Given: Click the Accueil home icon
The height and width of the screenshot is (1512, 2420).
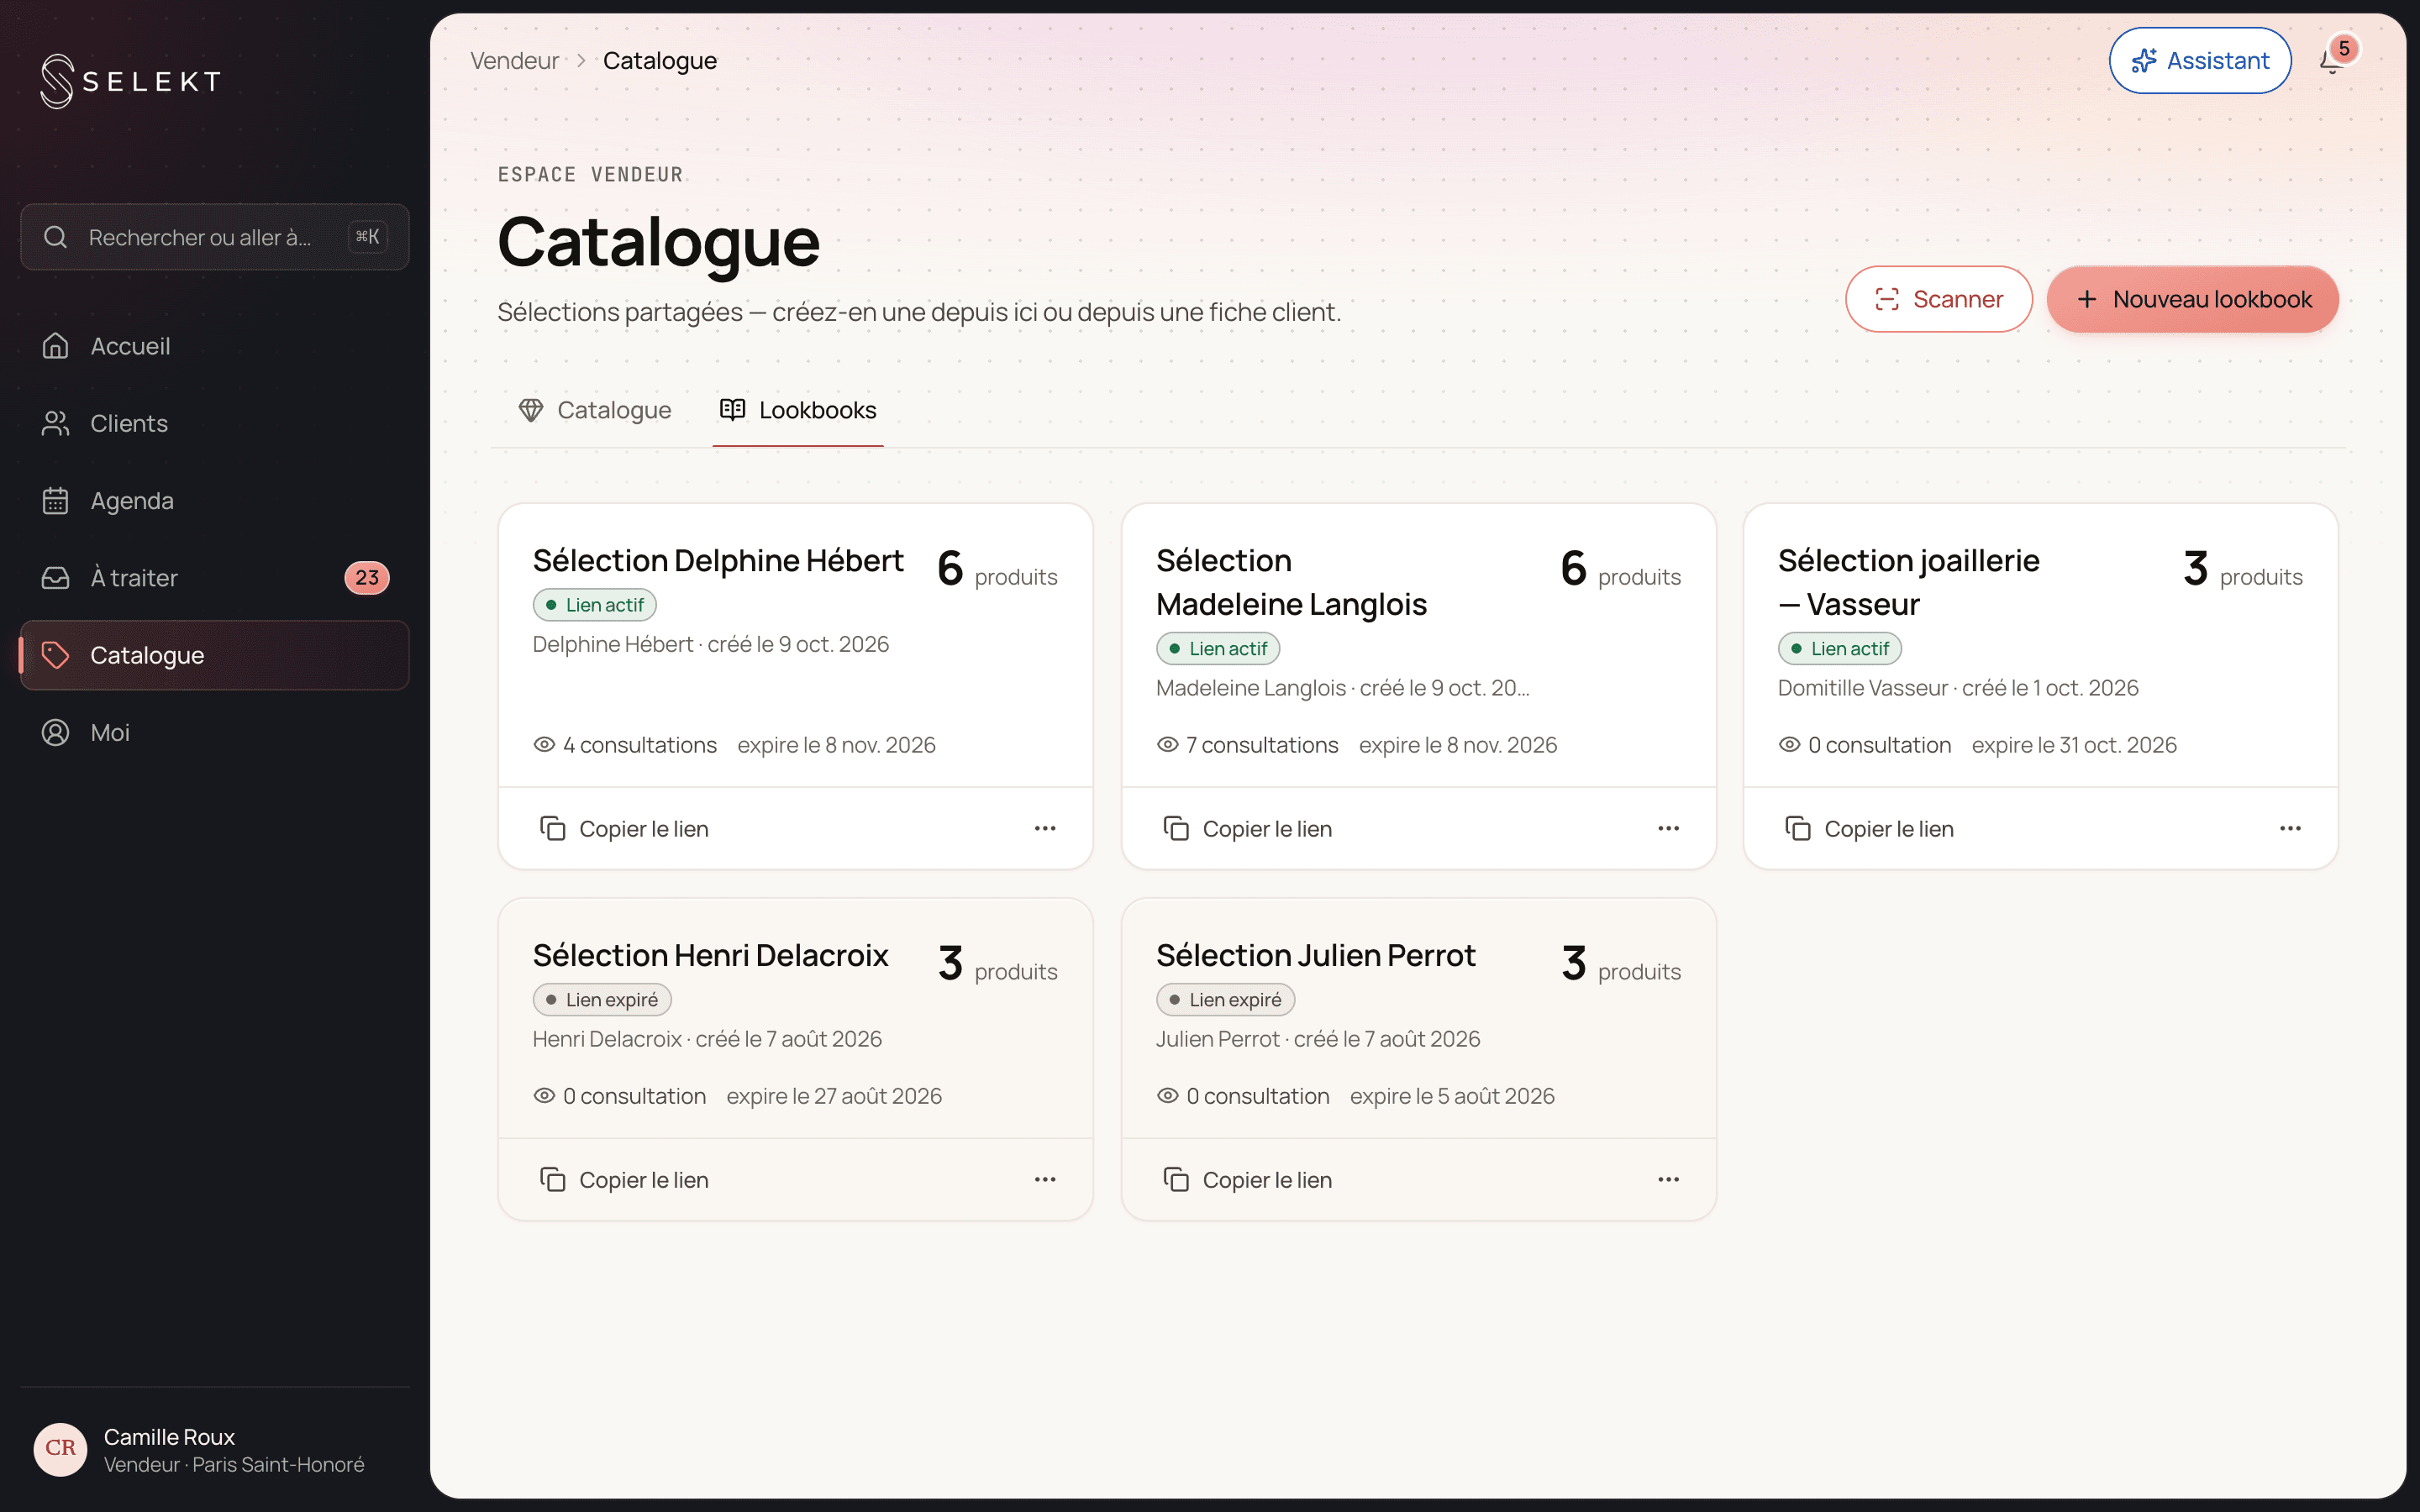Looking at the screenshot, I should tap(56, 346).
